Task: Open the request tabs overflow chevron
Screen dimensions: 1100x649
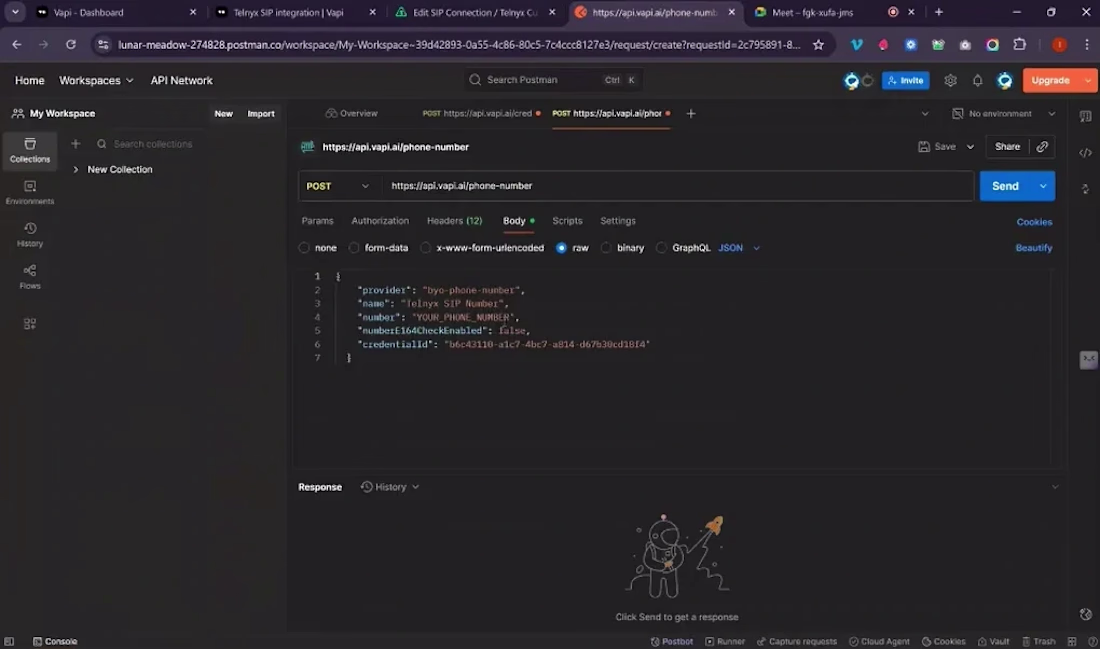Action: [x=925, y=114]
